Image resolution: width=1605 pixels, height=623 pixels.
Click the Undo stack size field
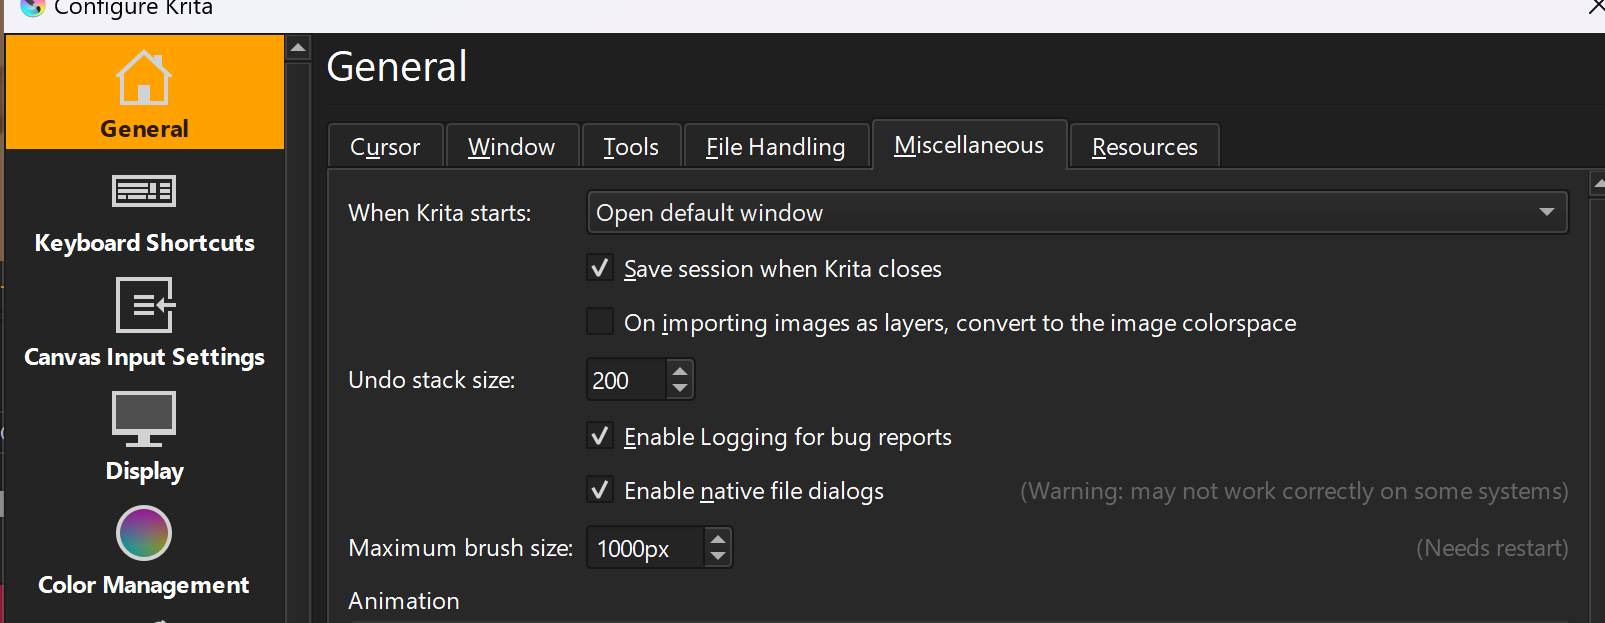tap(626, 380)
